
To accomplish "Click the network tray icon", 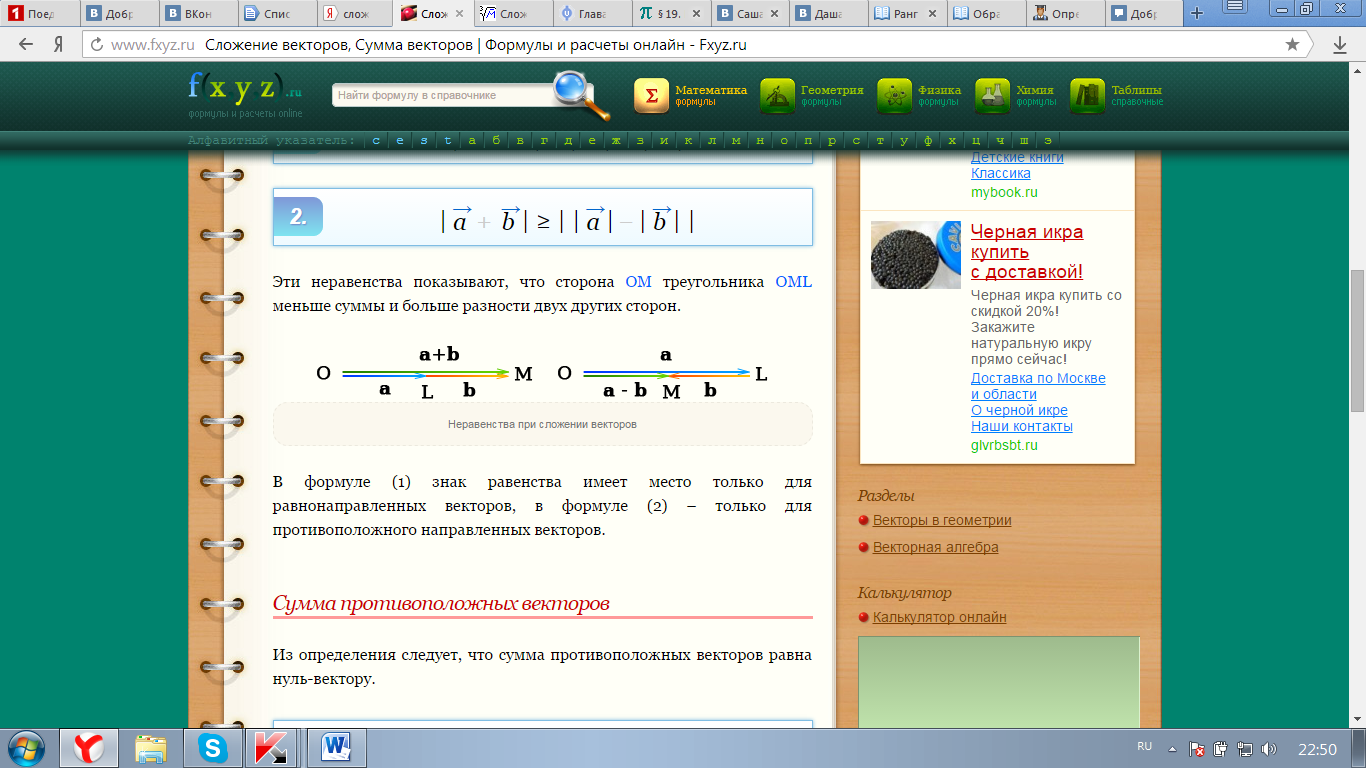I will (1245, 749).
